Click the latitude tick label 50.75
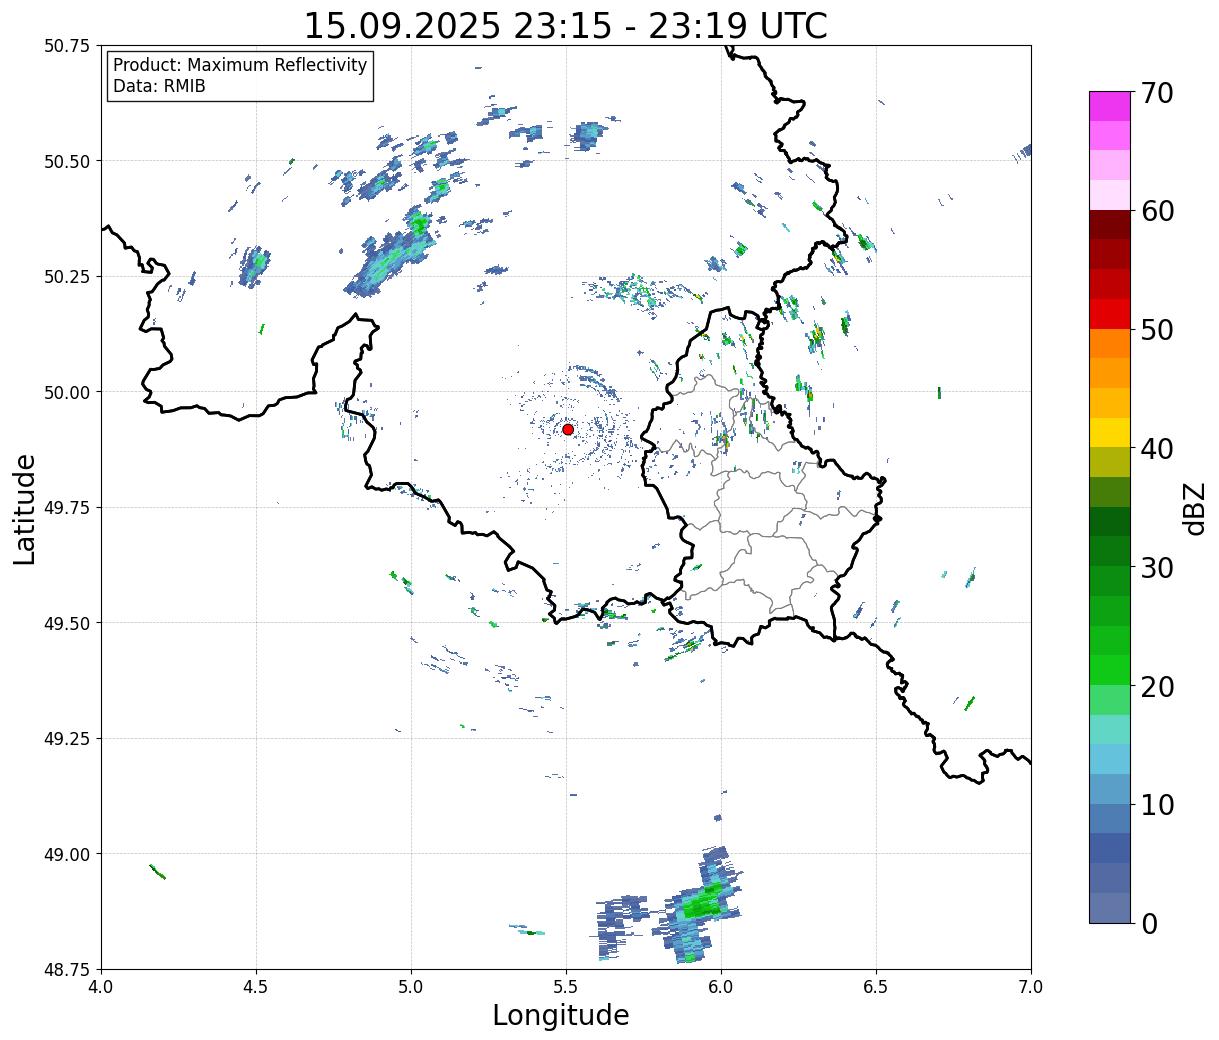The image size is (1219, 1040). coord(67,46)
